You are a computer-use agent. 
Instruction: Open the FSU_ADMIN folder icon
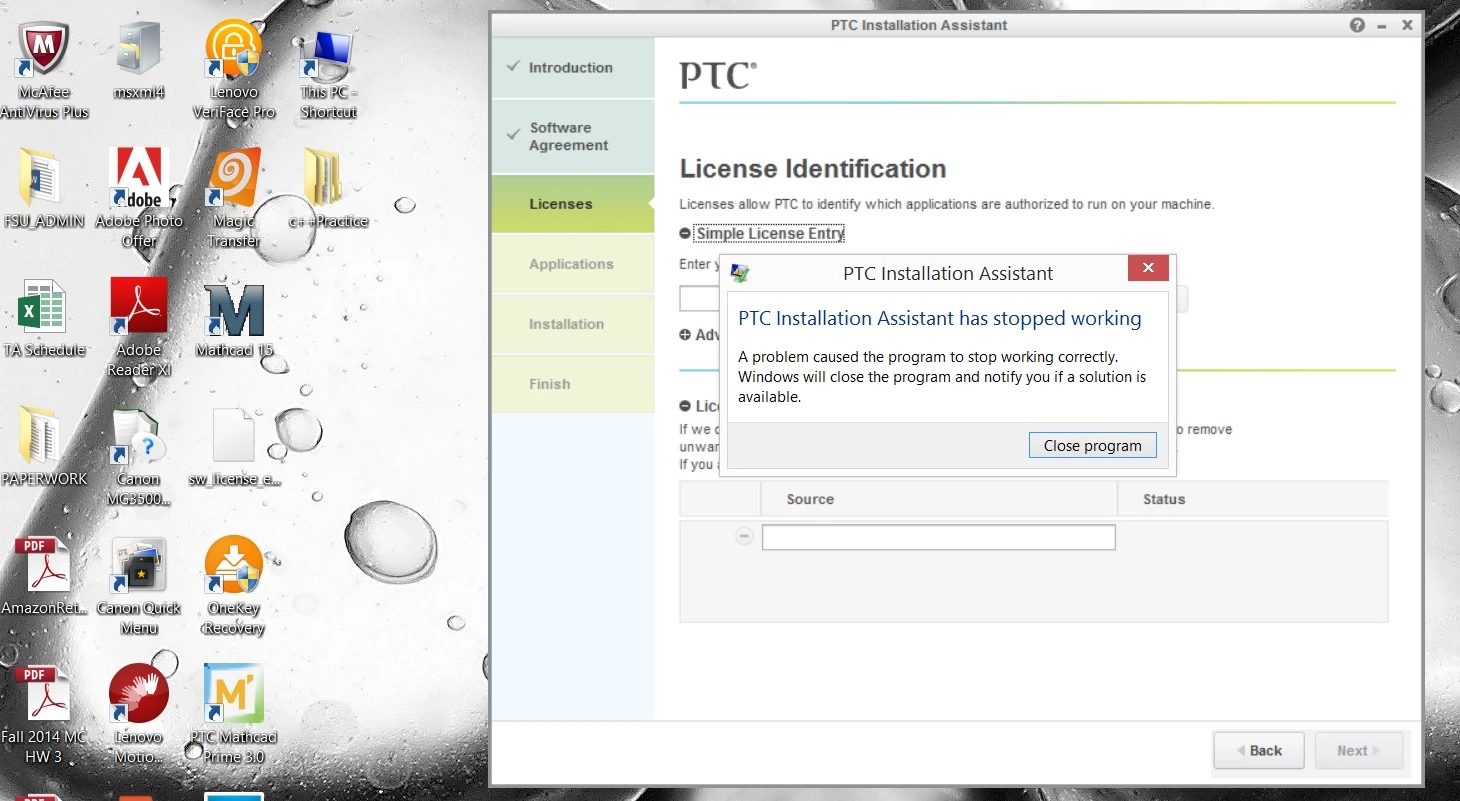tap(42, 178)
